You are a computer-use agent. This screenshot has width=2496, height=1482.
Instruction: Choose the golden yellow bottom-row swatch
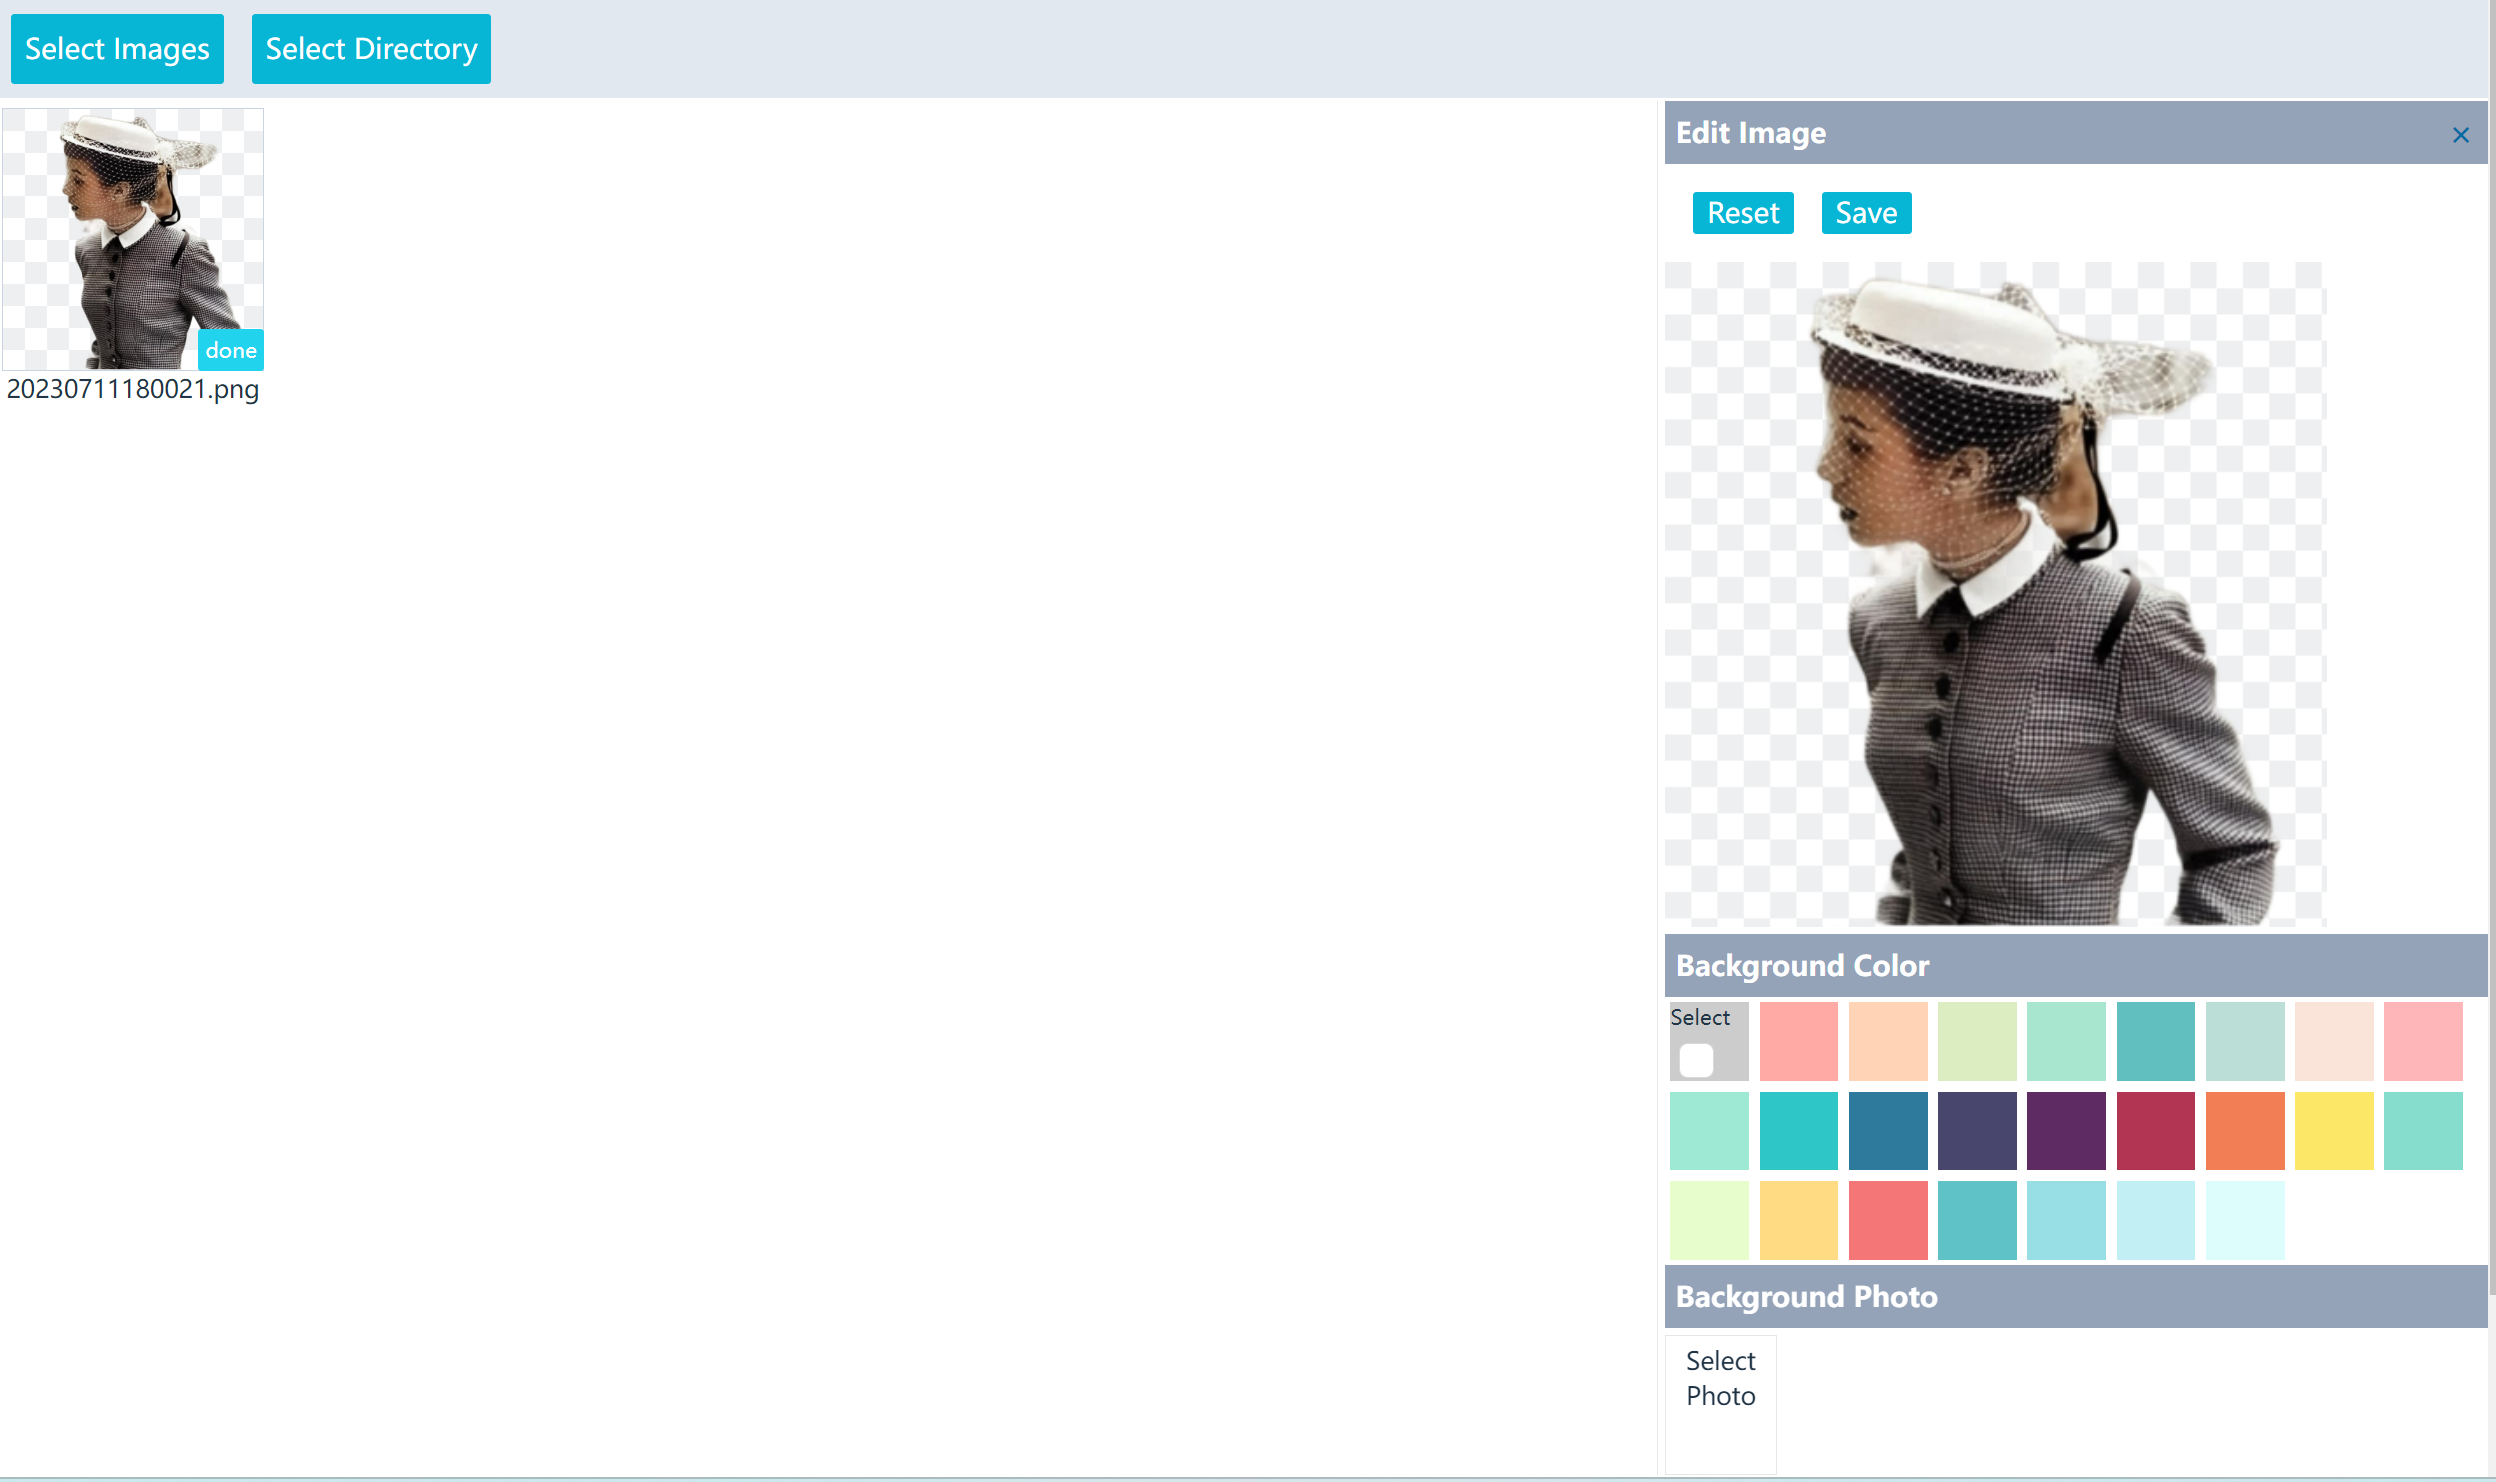pyautogui.click(x=1798, y=1219)
